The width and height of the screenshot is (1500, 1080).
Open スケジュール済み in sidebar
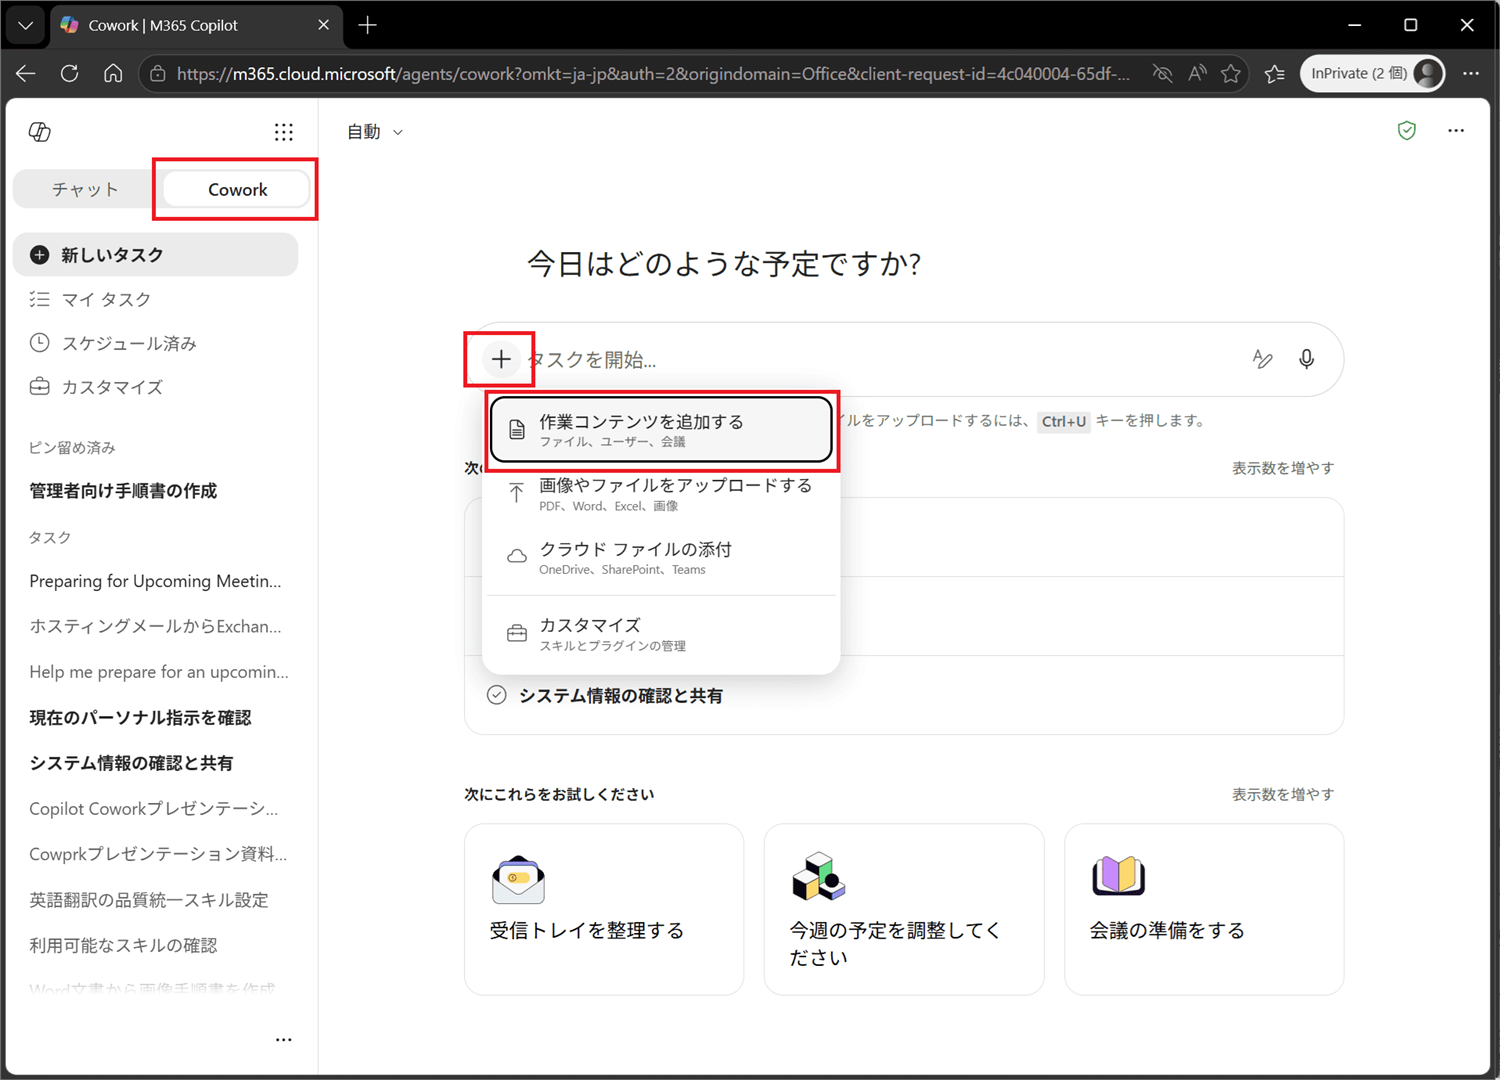(x=156, y=343)
